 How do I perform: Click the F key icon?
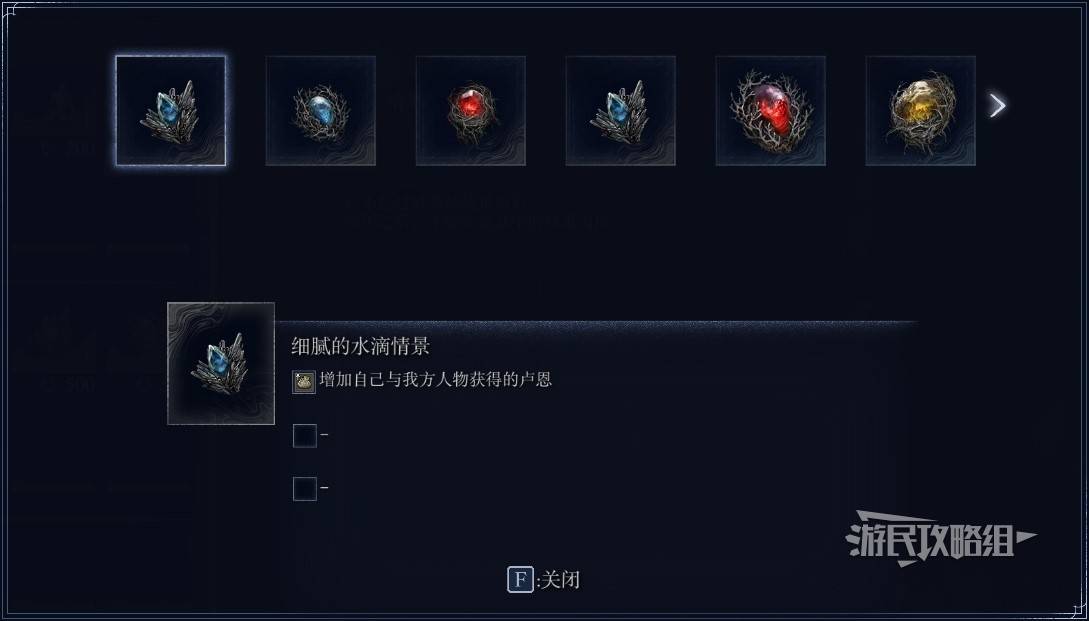pos(519,579)
